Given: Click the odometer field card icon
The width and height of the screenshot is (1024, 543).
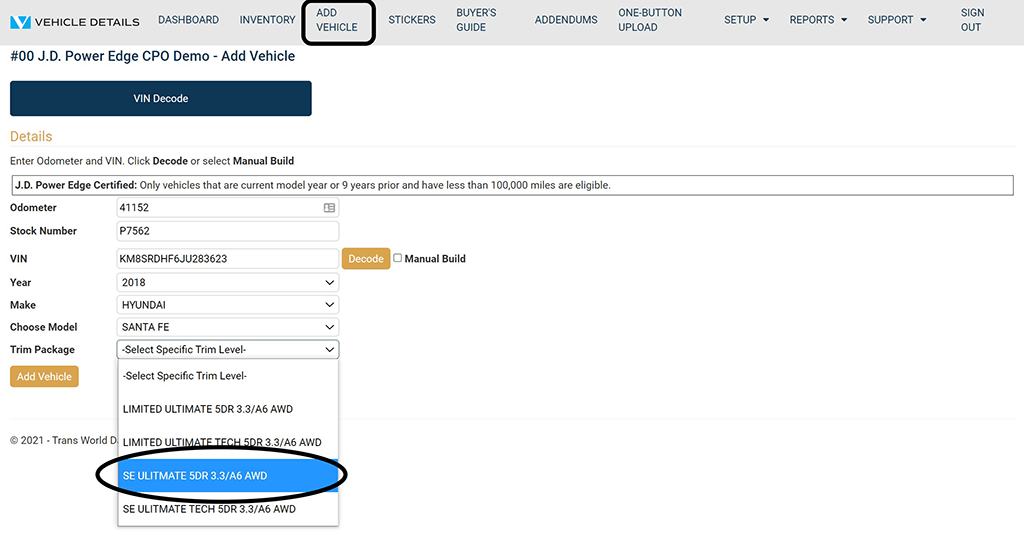Looking at the screenshot, I should click(x=329, y=208).
